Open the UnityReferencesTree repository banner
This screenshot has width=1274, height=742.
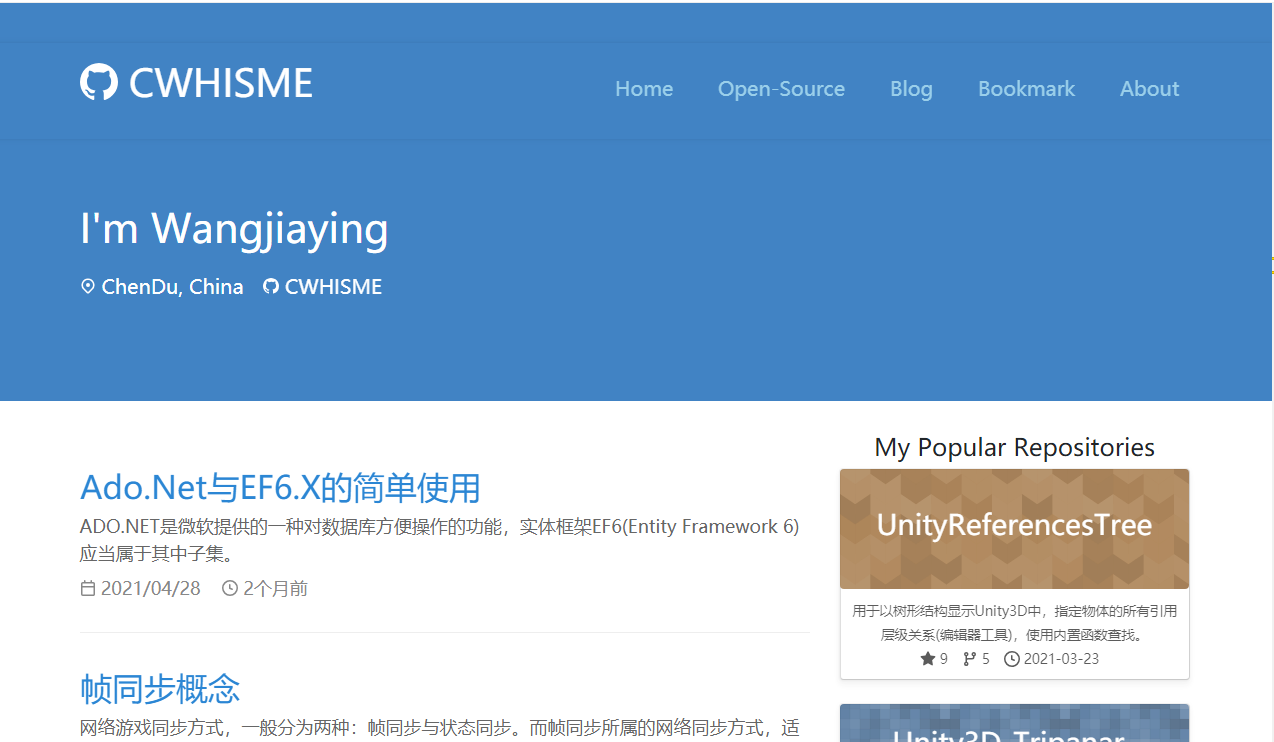(x=1014, y=527)
